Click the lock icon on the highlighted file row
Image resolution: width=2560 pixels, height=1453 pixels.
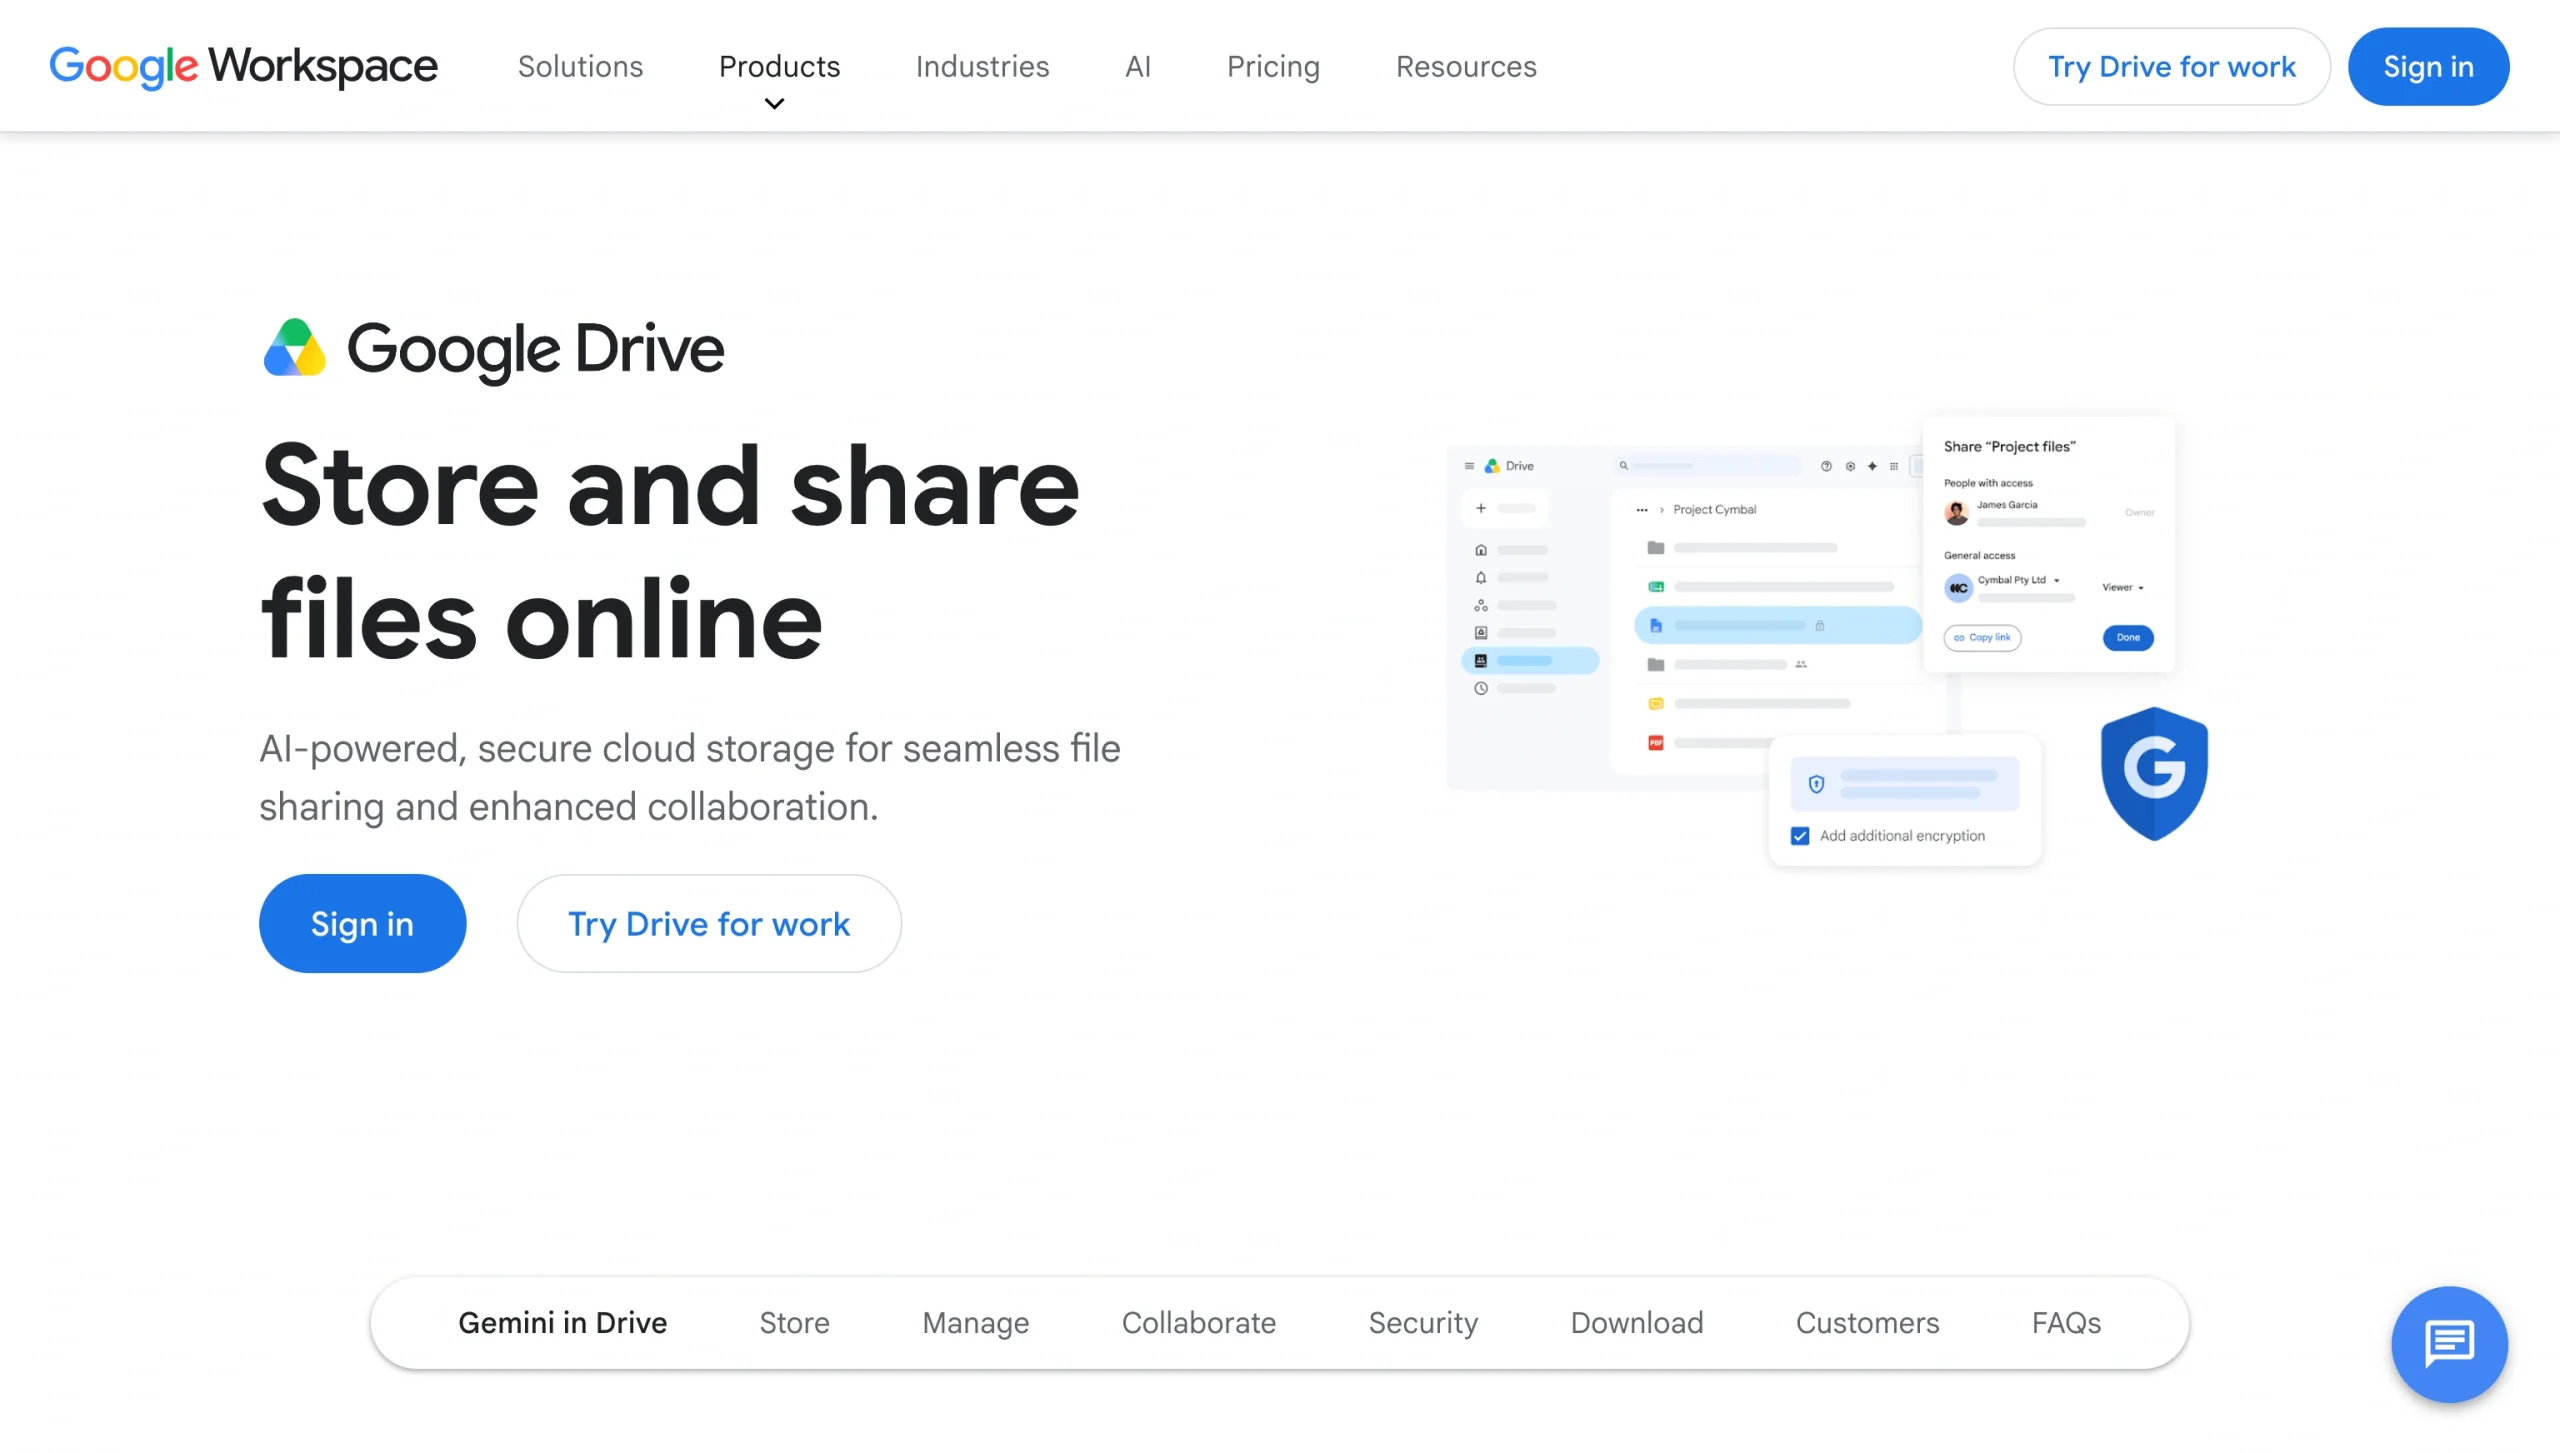point(1820,625)
